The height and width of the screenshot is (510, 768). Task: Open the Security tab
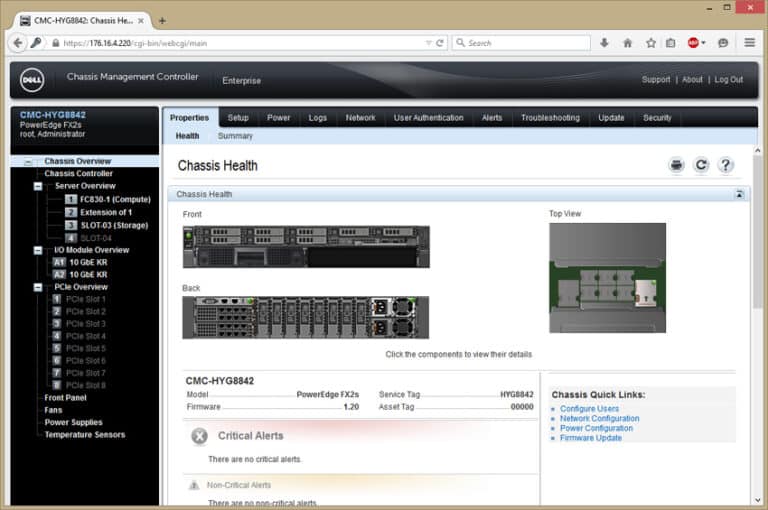pyautogui.click(x=657, y=118)
